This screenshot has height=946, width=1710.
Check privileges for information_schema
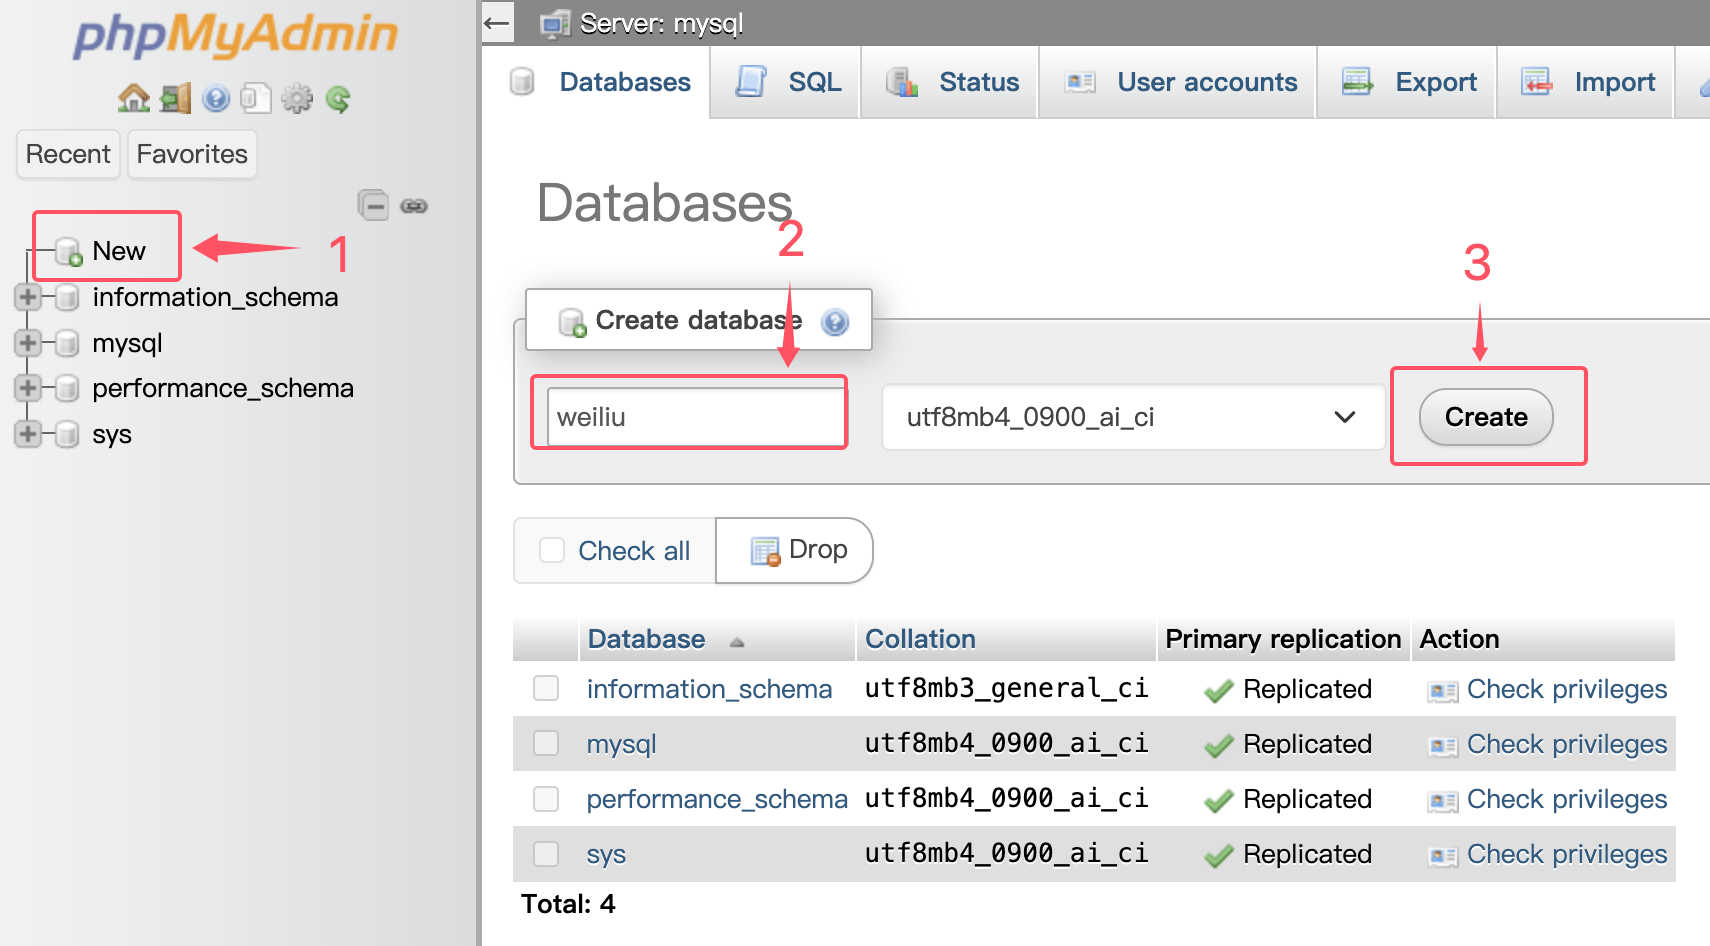click(1567, 689)
